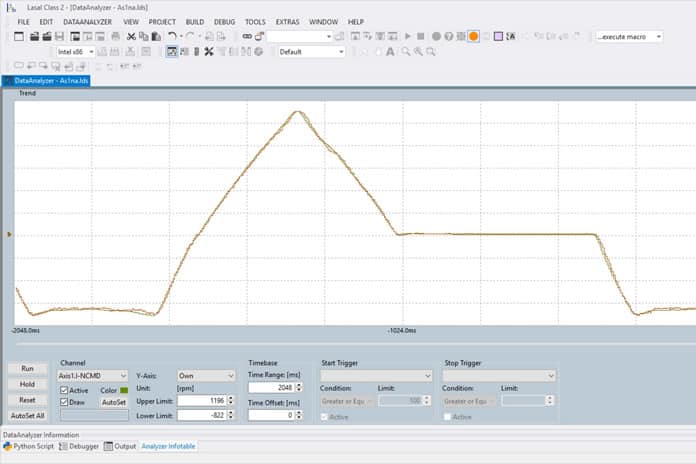Image resolution: width=696 pixels, height=464 pixels.
Task: Click the Save disk icon
Action: click(x=59, y=36)
